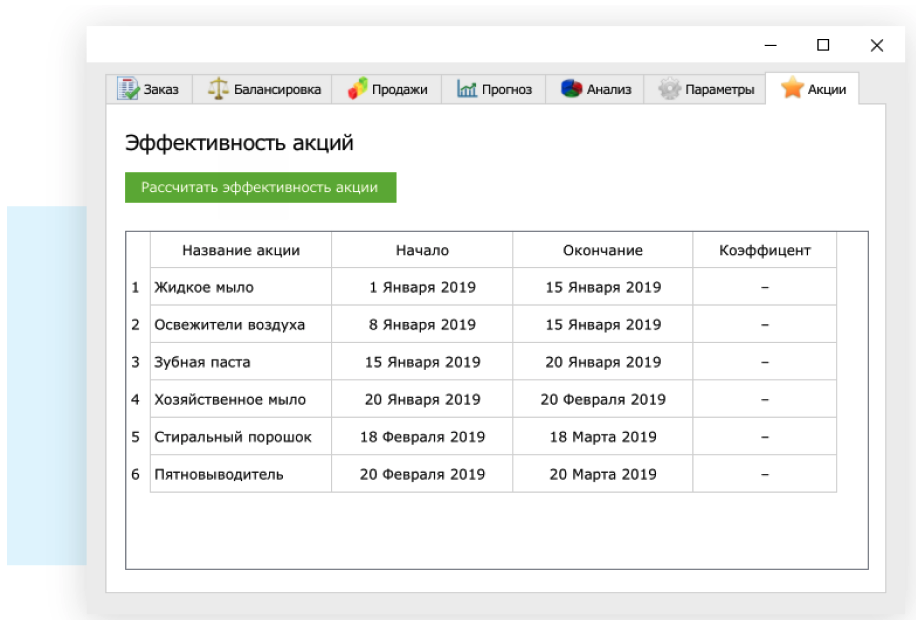Click the Балансировка scales icon

[218, 89]
